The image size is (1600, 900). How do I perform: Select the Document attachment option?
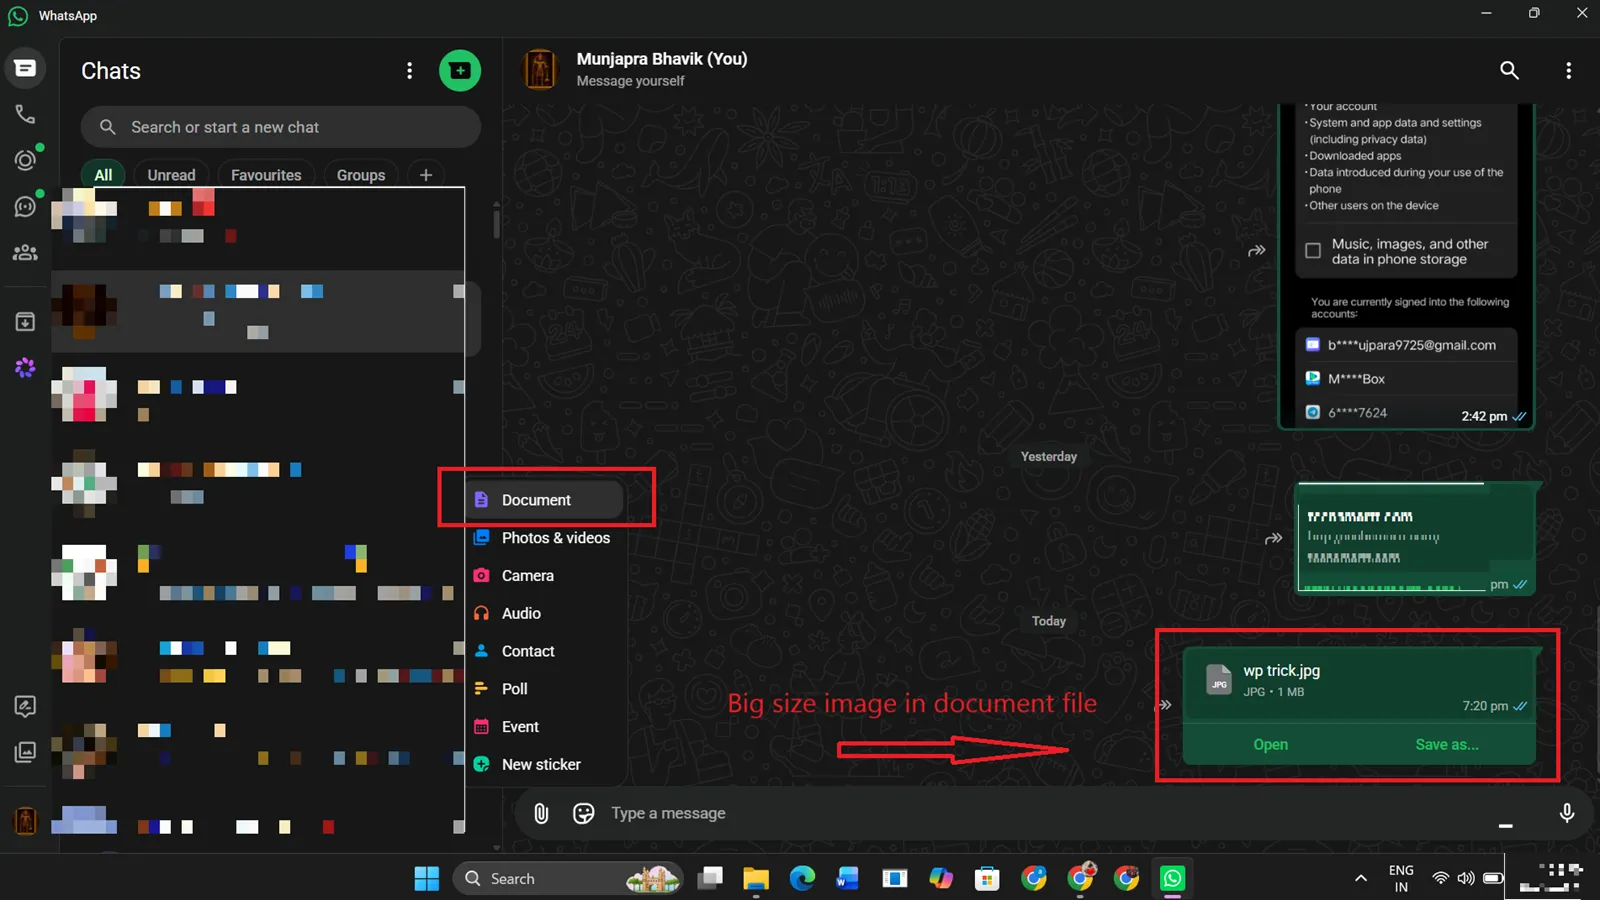546,500
